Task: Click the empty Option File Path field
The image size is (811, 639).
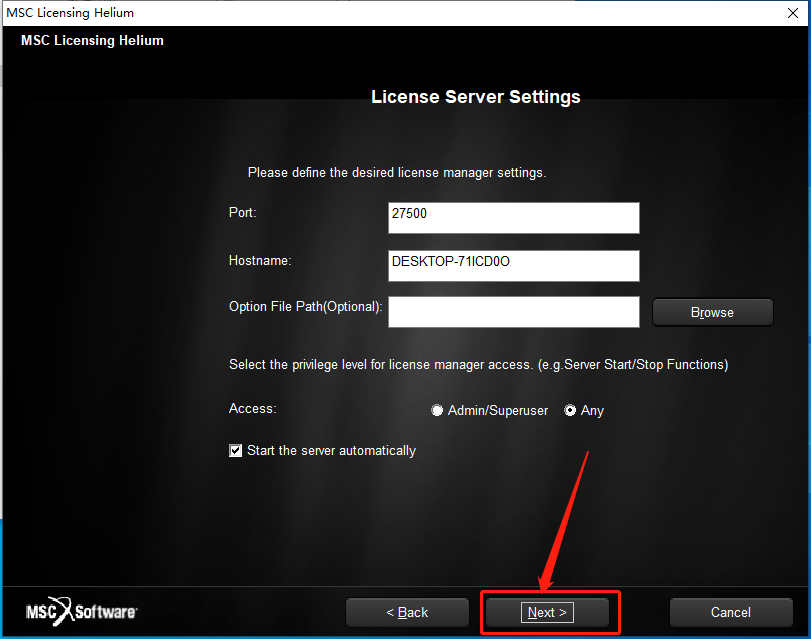Action: coord(514,312)
